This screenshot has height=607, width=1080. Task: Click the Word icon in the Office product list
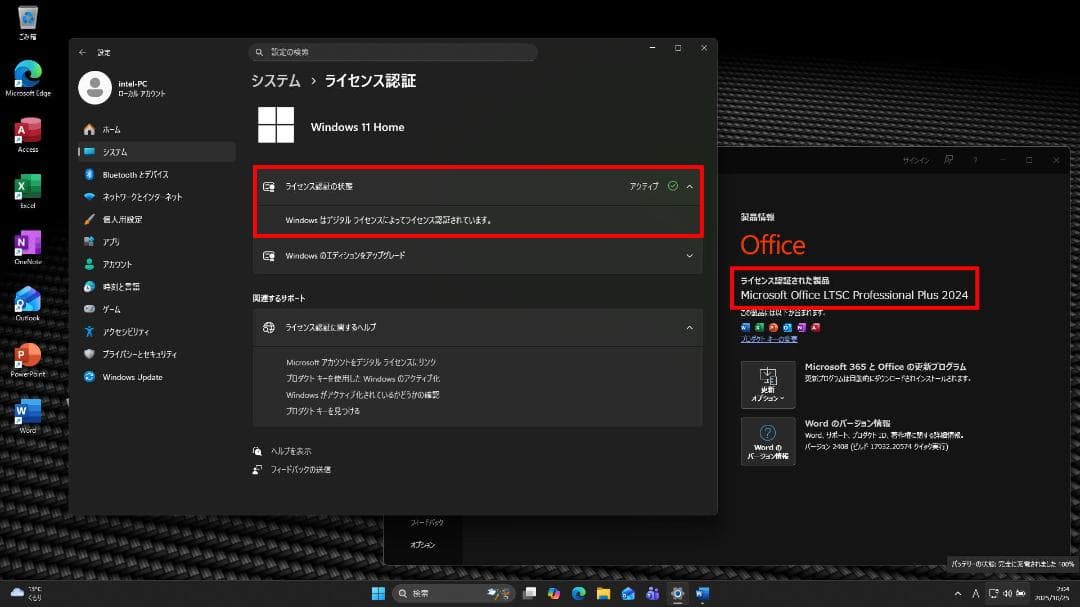(x=745, y=327)
